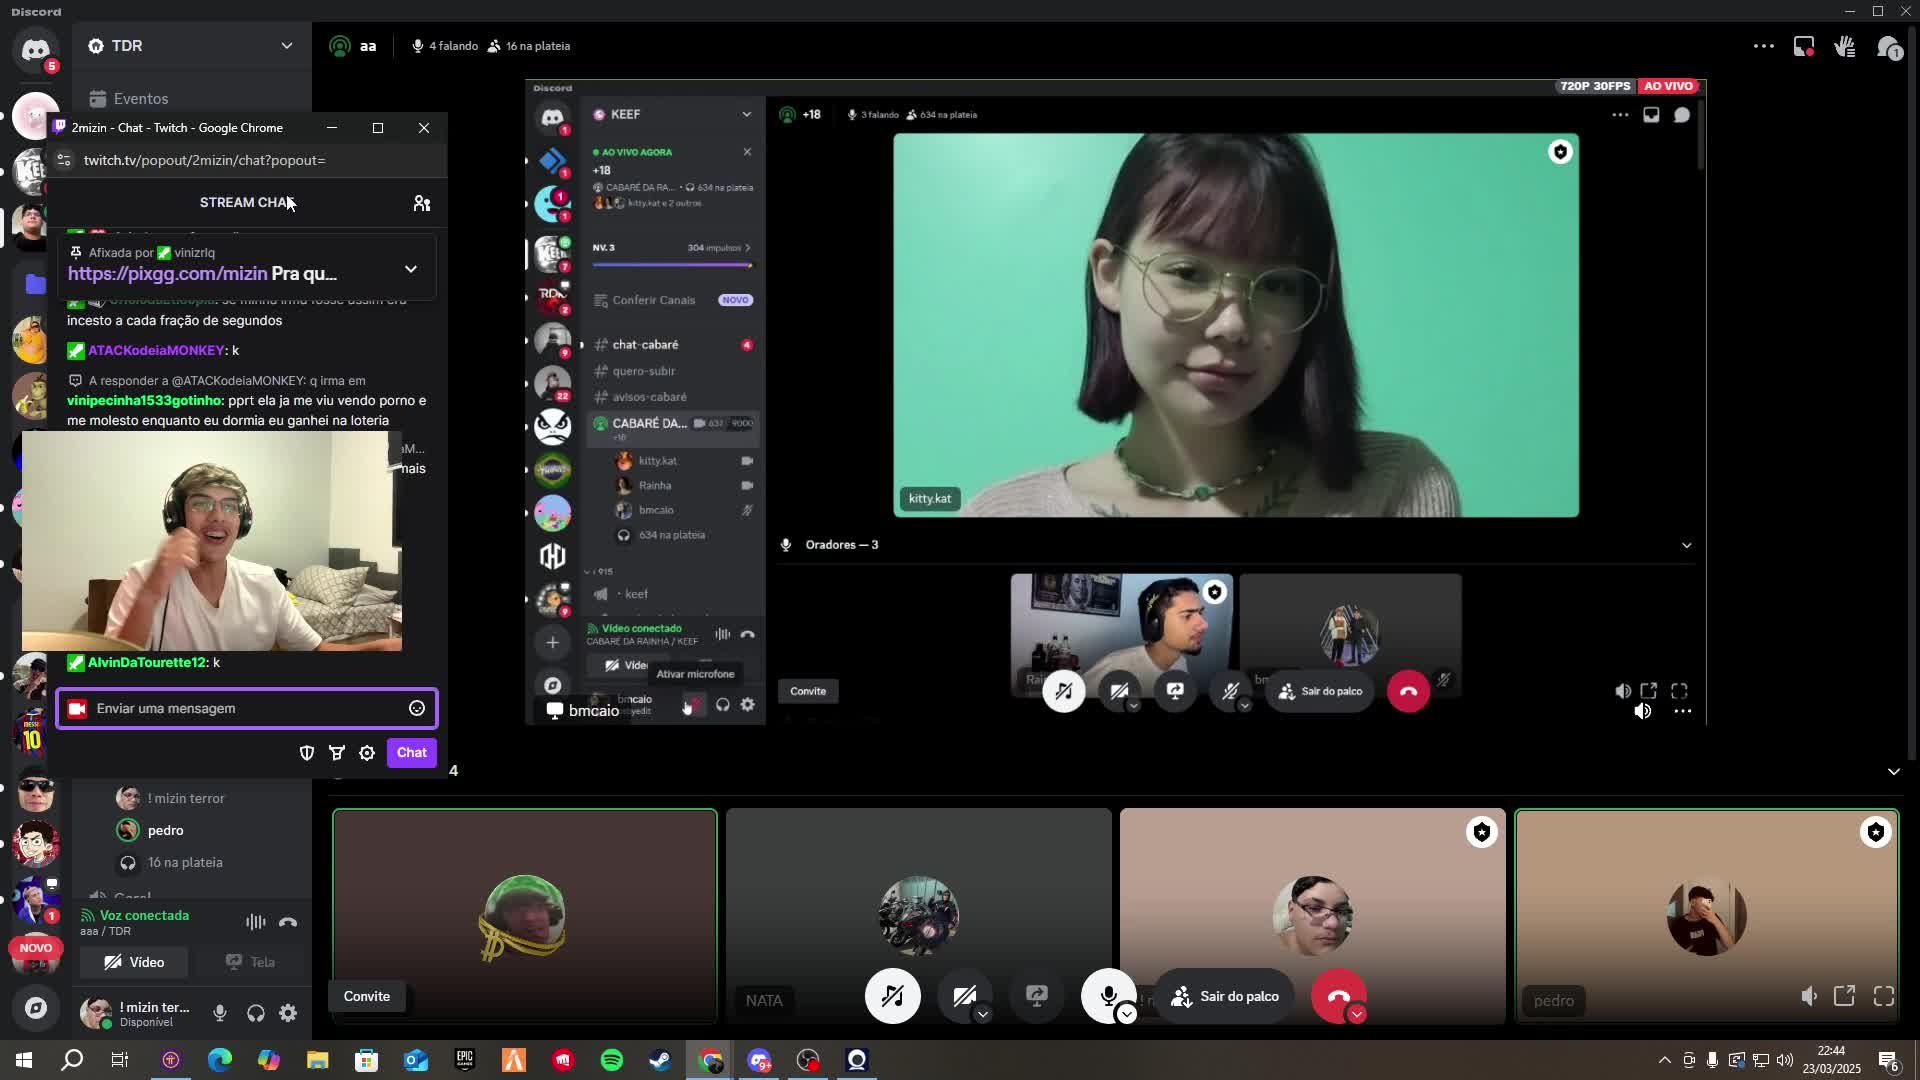1920x1080 pixels.
Task: Toggle deafen headphones in user panel
Action: pos(256,1013)
